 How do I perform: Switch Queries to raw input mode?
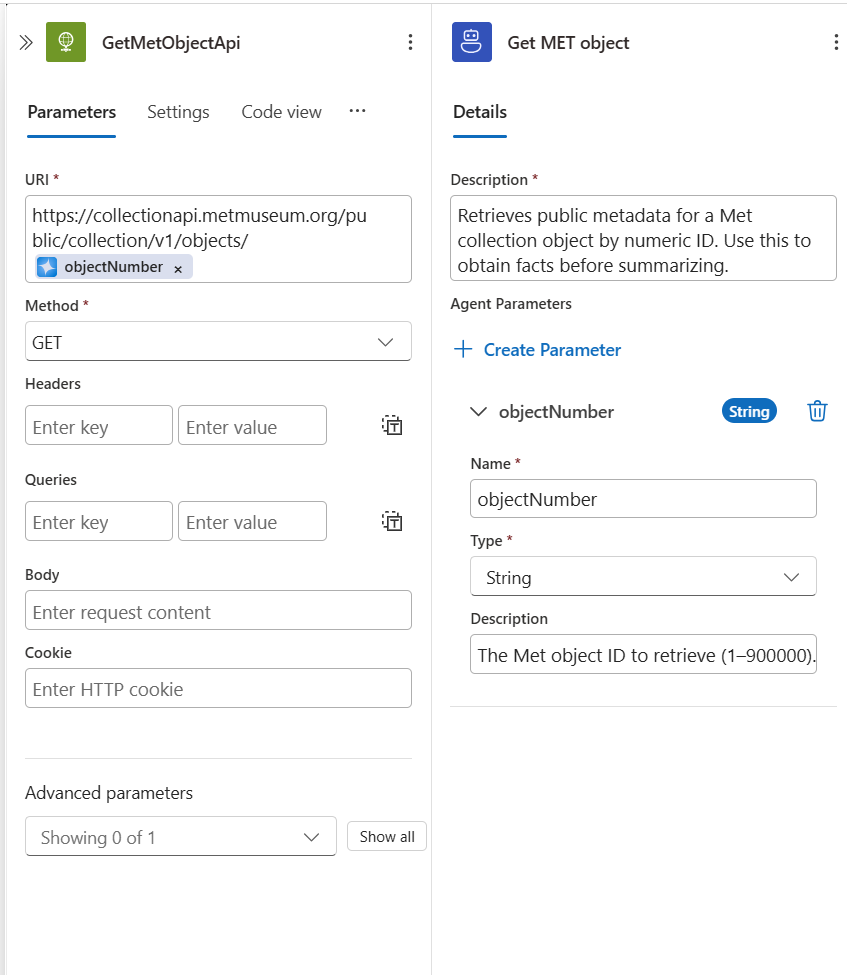pyautogui.click(x=392, y=521)
